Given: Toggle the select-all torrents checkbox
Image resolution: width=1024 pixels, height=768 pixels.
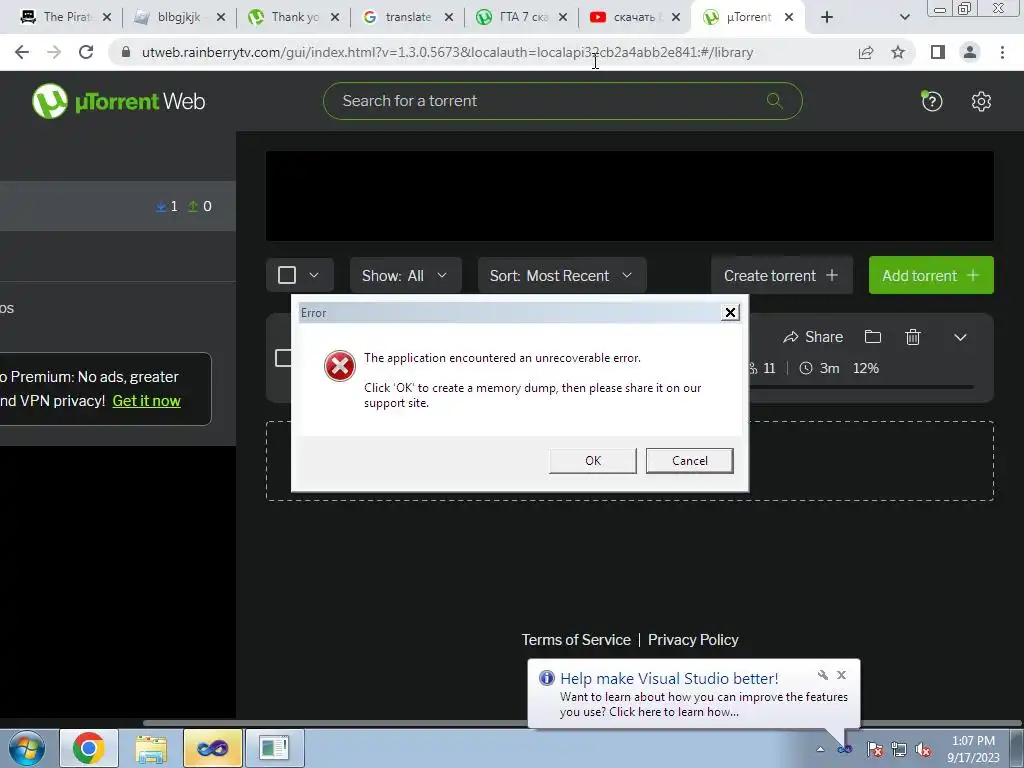Looking at the screenshot, I should point(287,275).
